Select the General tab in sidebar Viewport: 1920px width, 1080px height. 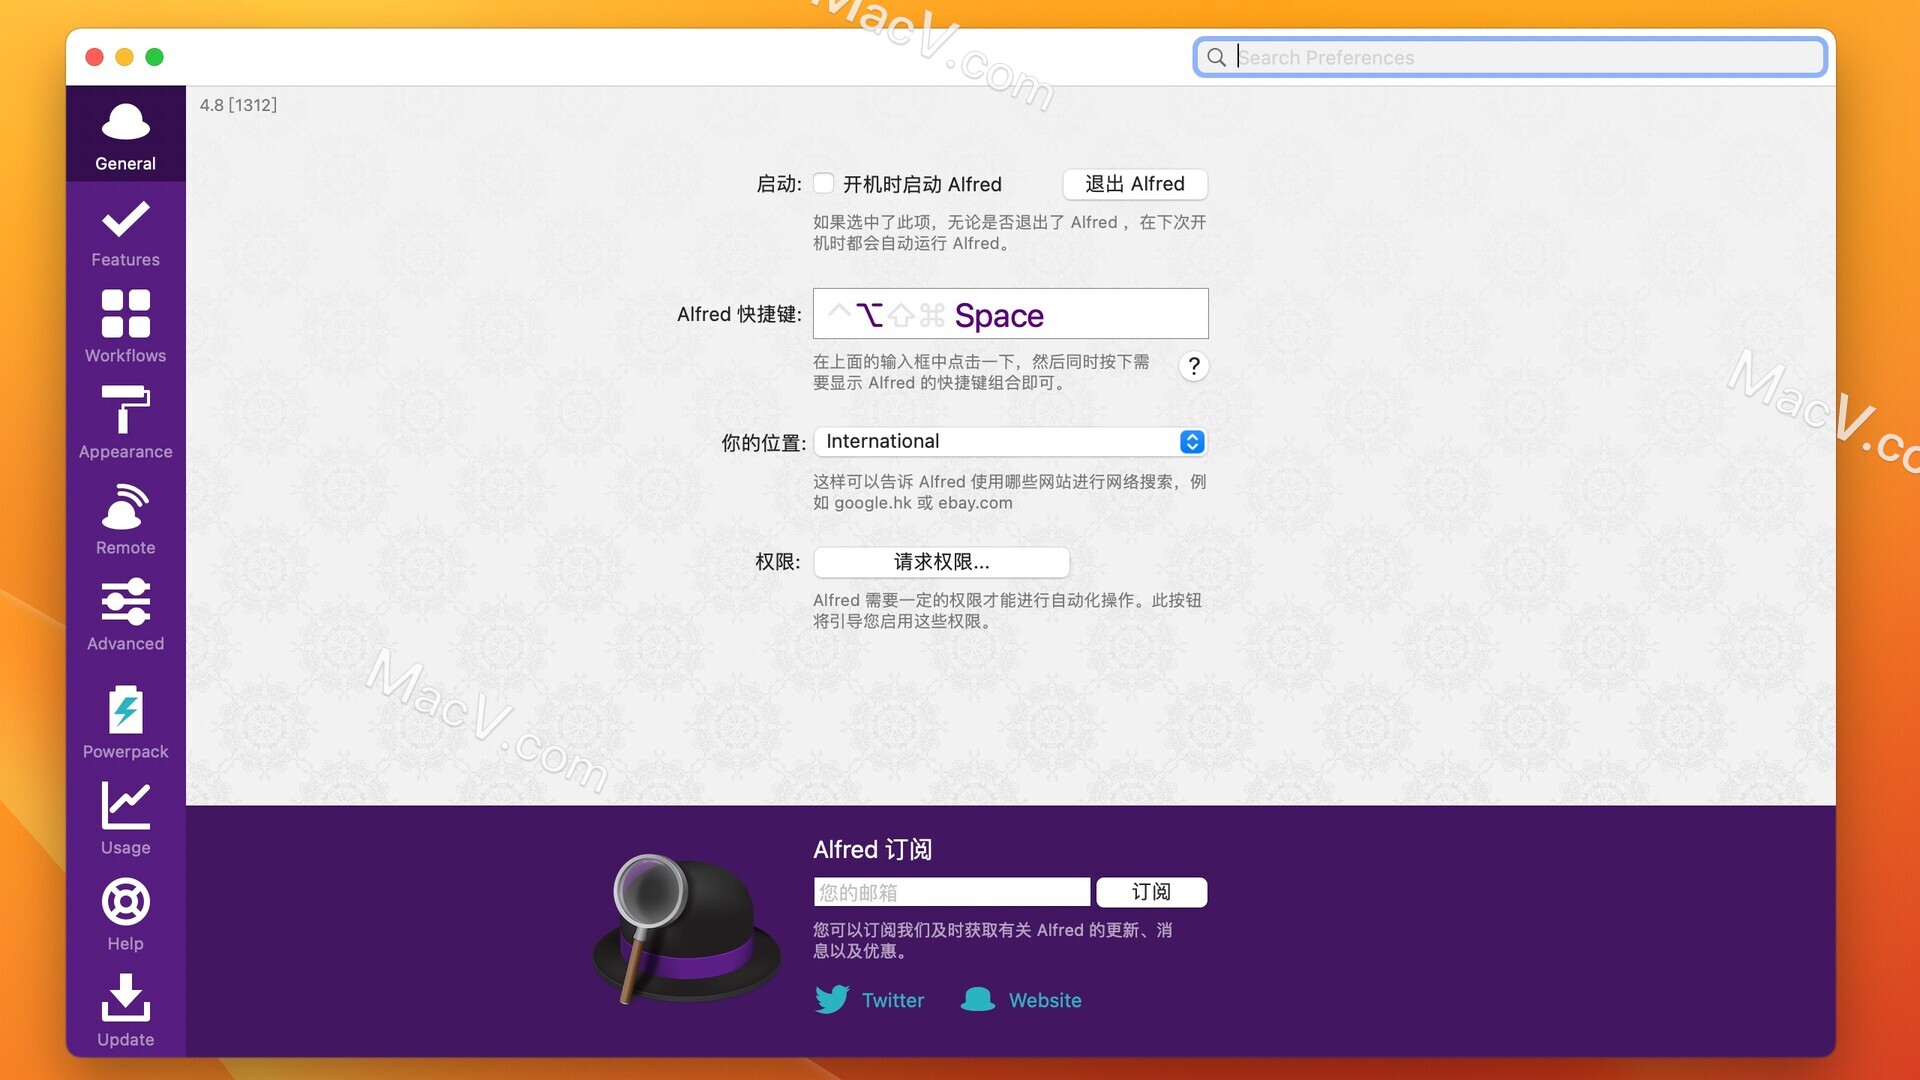125,136
